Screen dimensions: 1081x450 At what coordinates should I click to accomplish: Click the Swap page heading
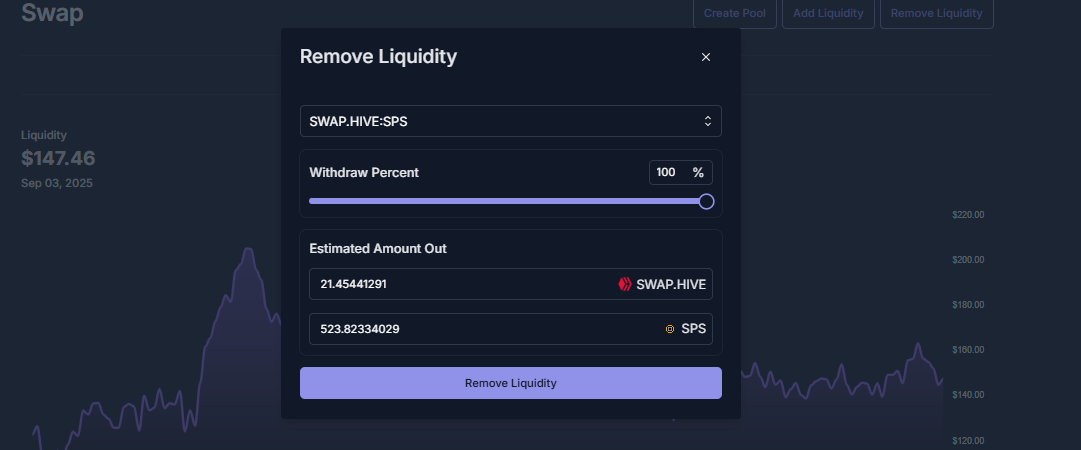point(52,12)
